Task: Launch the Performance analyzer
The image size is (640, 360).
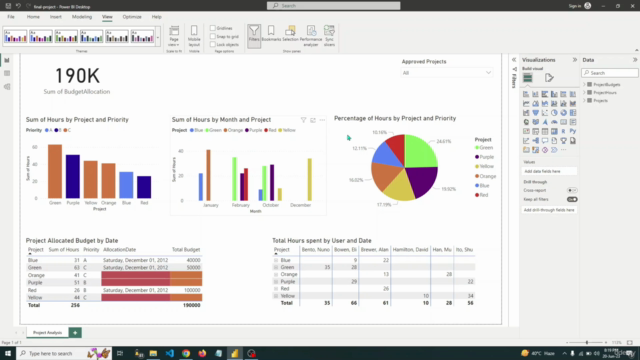Action: 311,35
